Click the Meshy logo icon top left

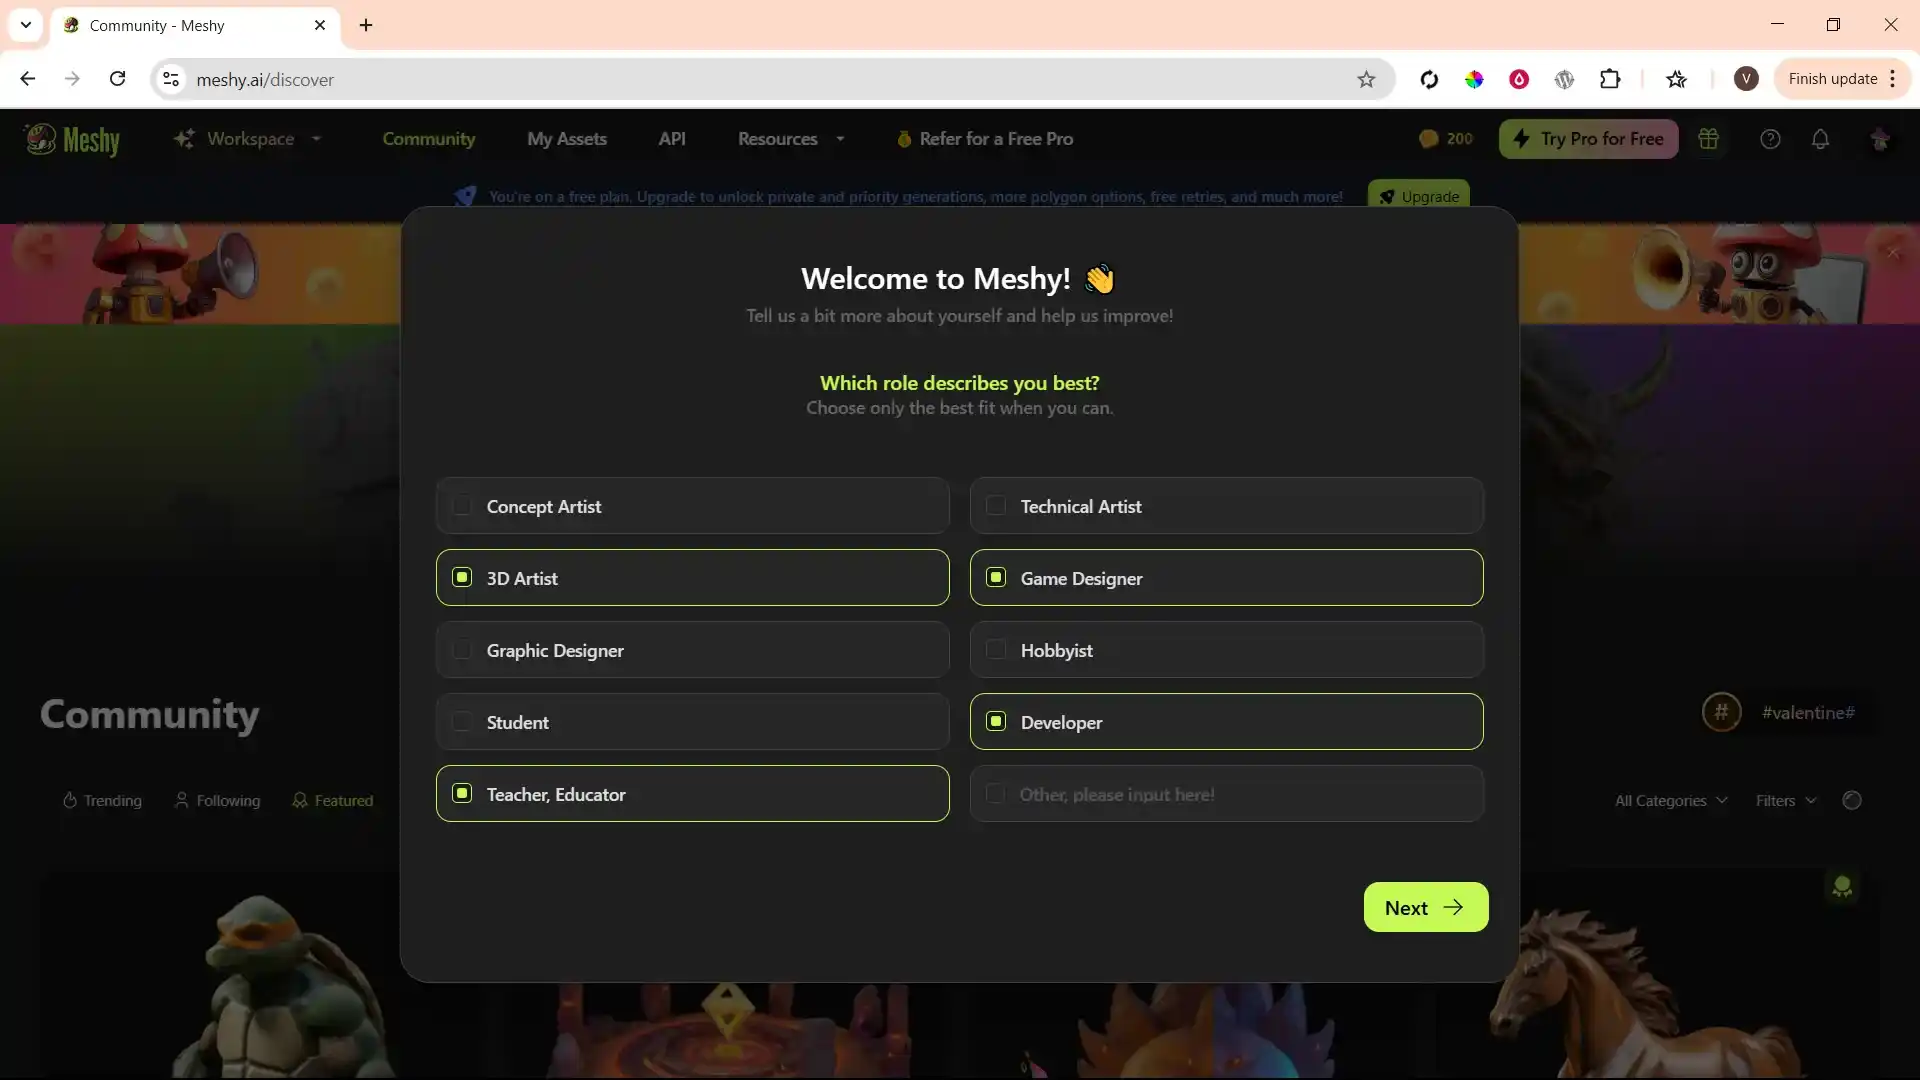(38, 137)
